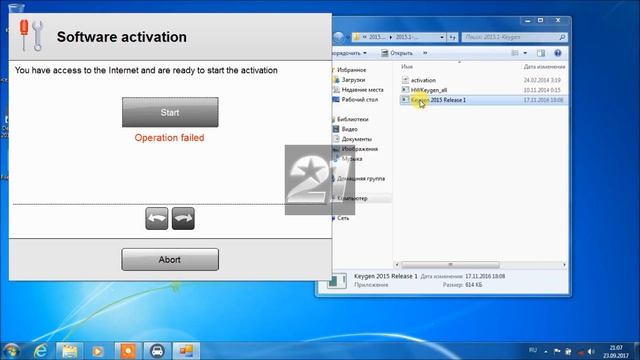Open Загрузки in the Explorer sidebar
The image size is (640, 360).
pyautogui.click(x=353, y=80)
